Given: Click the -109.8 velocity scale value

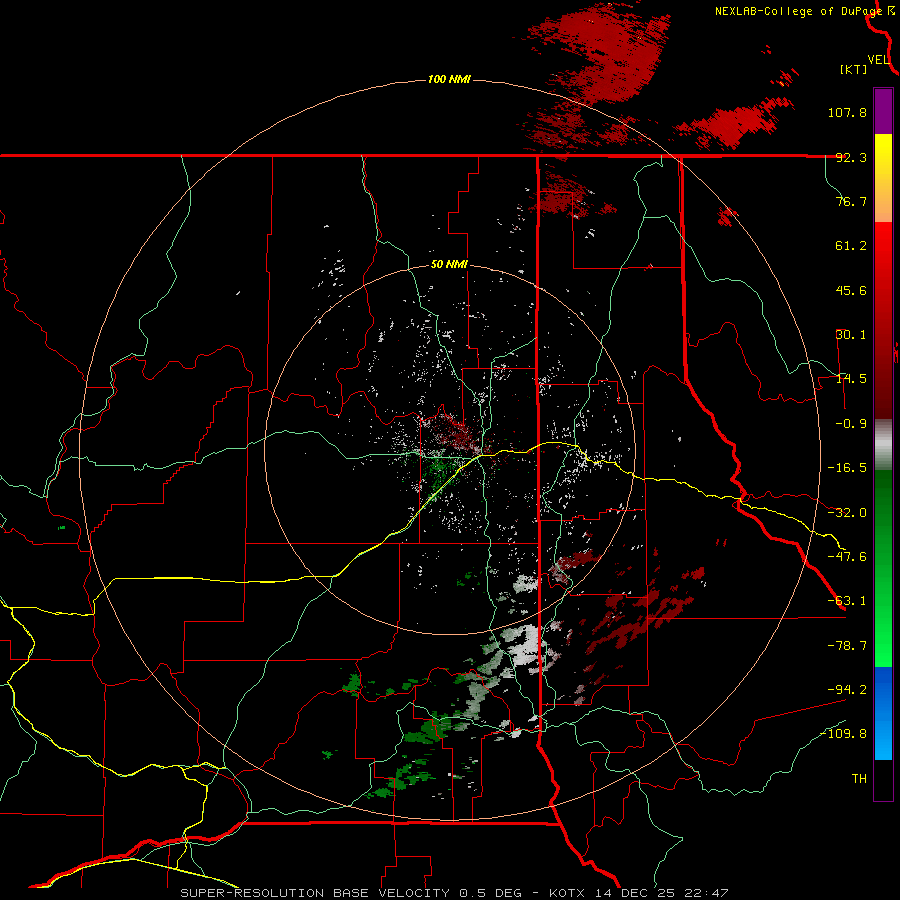Looking at the screenshot, I should [844, 734].
